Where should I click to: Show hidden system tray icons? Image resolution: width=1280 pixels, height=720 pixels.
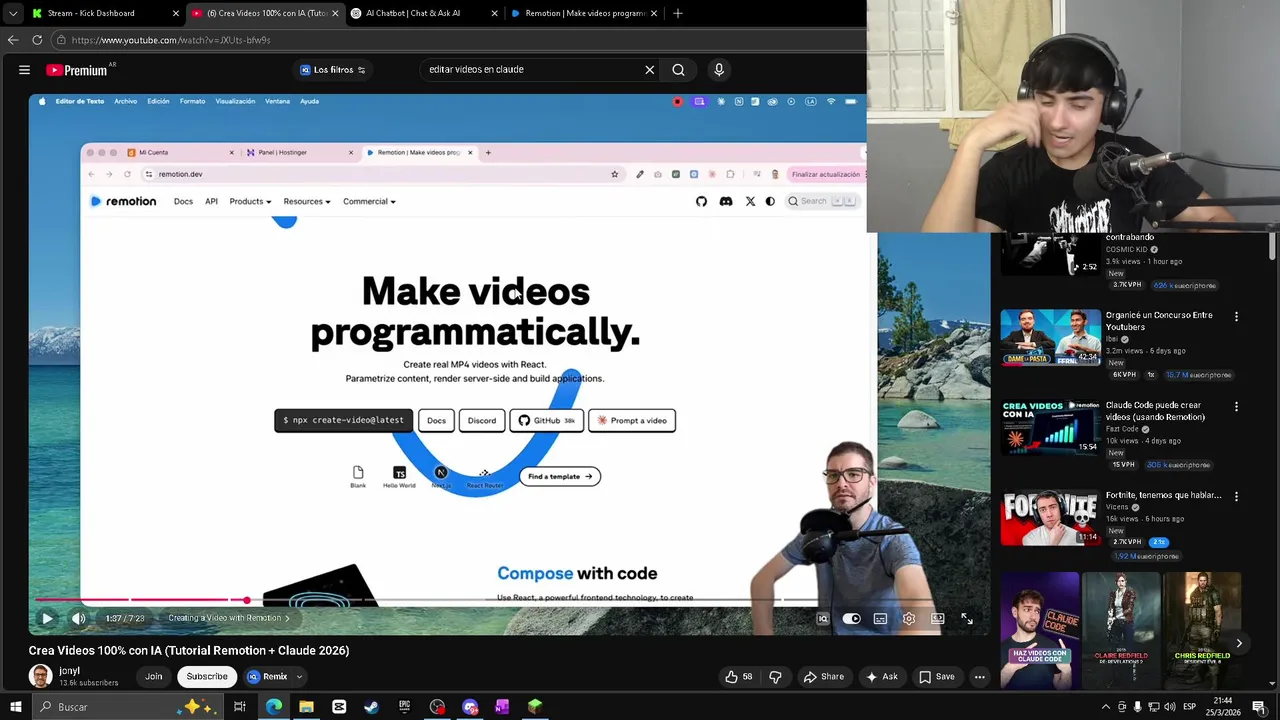[x=1105, y=707]
